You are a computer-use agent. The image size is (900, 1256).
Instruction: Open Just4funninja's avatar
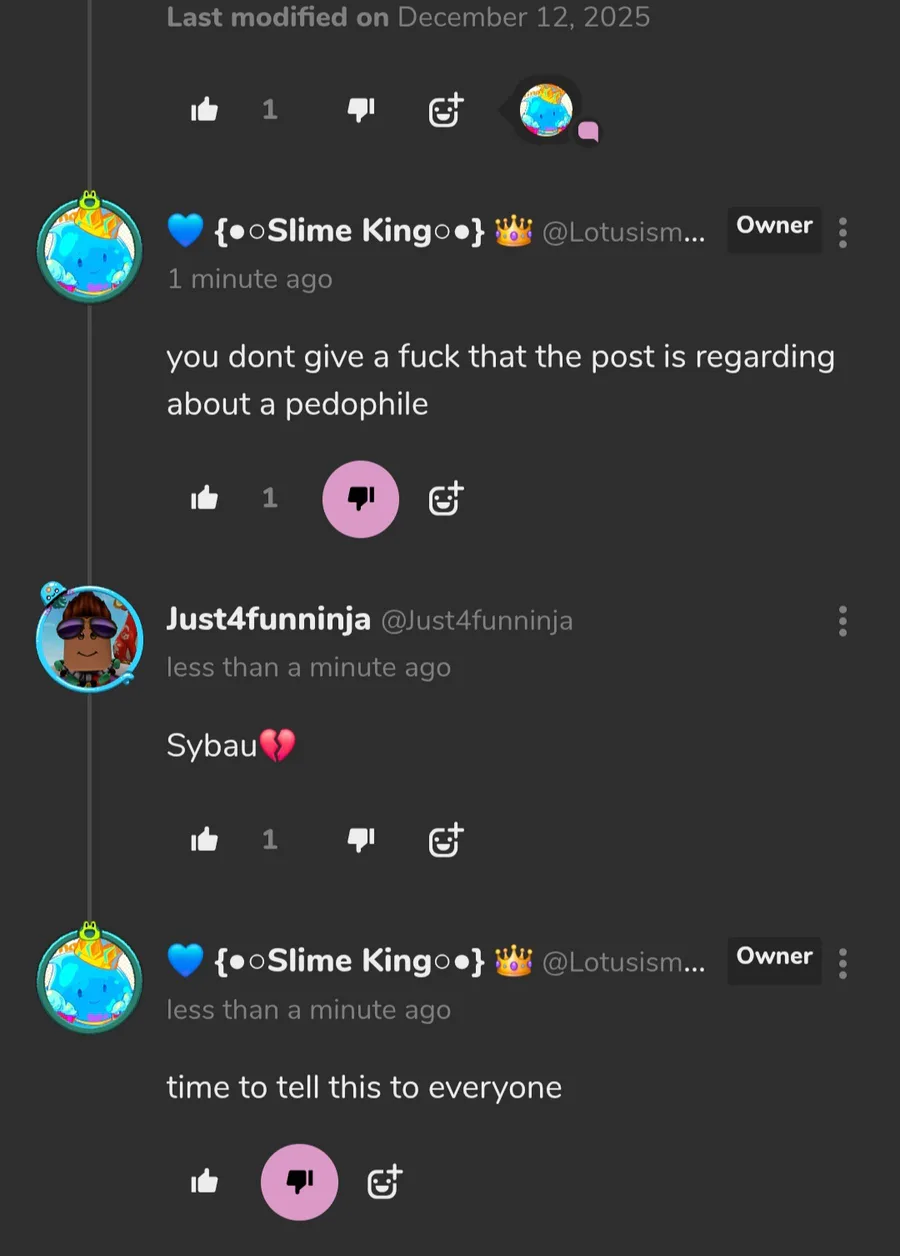pyautogui.click(x=89, y=637)
